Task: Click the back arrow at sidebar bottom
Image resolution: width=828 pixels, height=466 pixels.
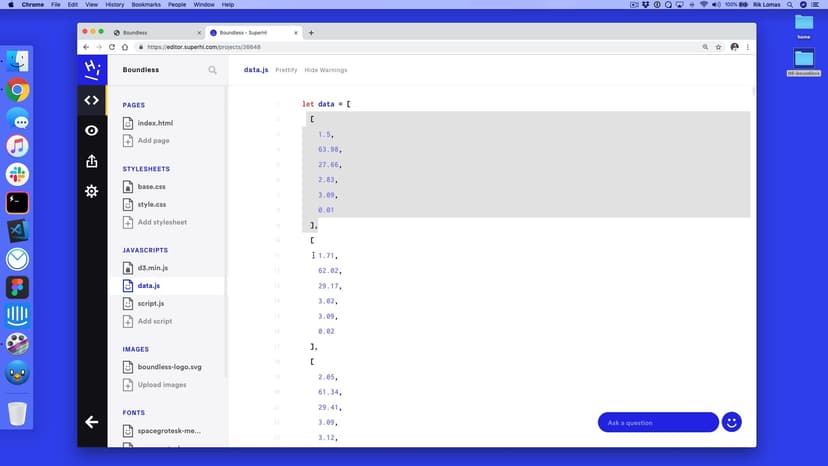Action: pyautogui.click(x=91, y=422)
